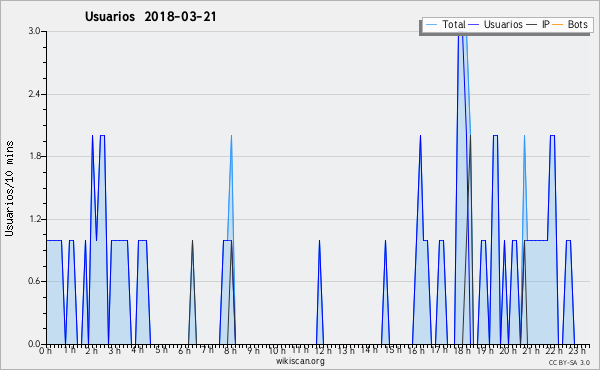The height and width of the screenshot is (370, 600).
Task: Click the '16 h' x-axis label
Action: tap(416, 350)
